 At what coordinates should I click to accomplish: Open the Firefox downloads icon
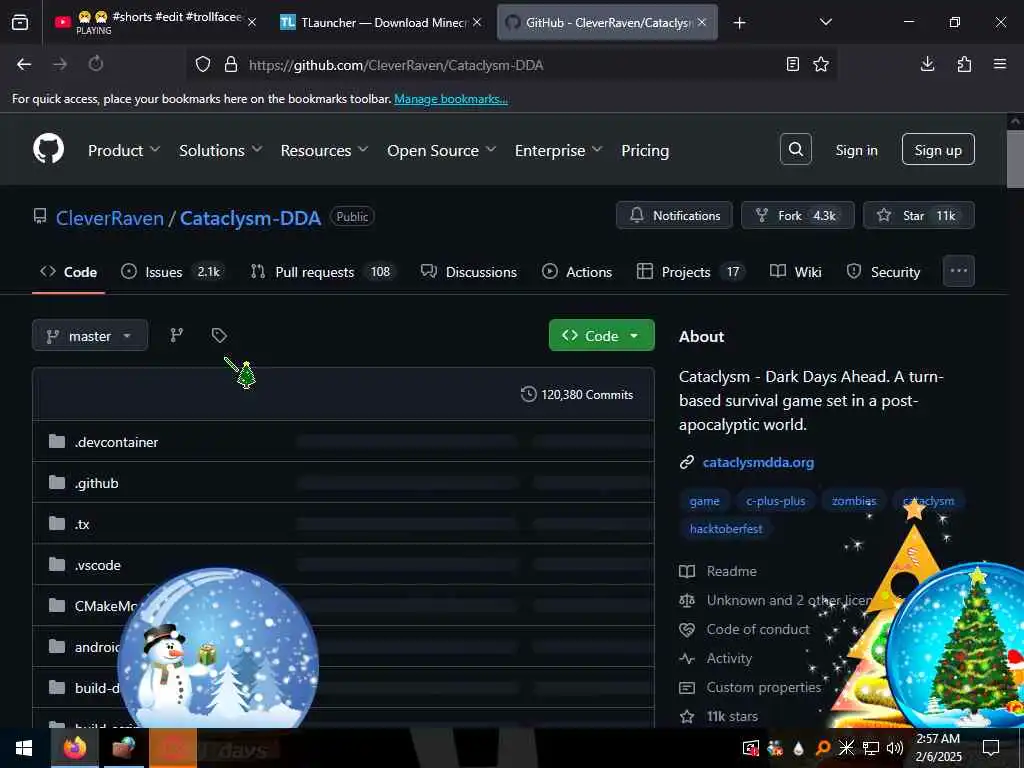click(927, 64)
